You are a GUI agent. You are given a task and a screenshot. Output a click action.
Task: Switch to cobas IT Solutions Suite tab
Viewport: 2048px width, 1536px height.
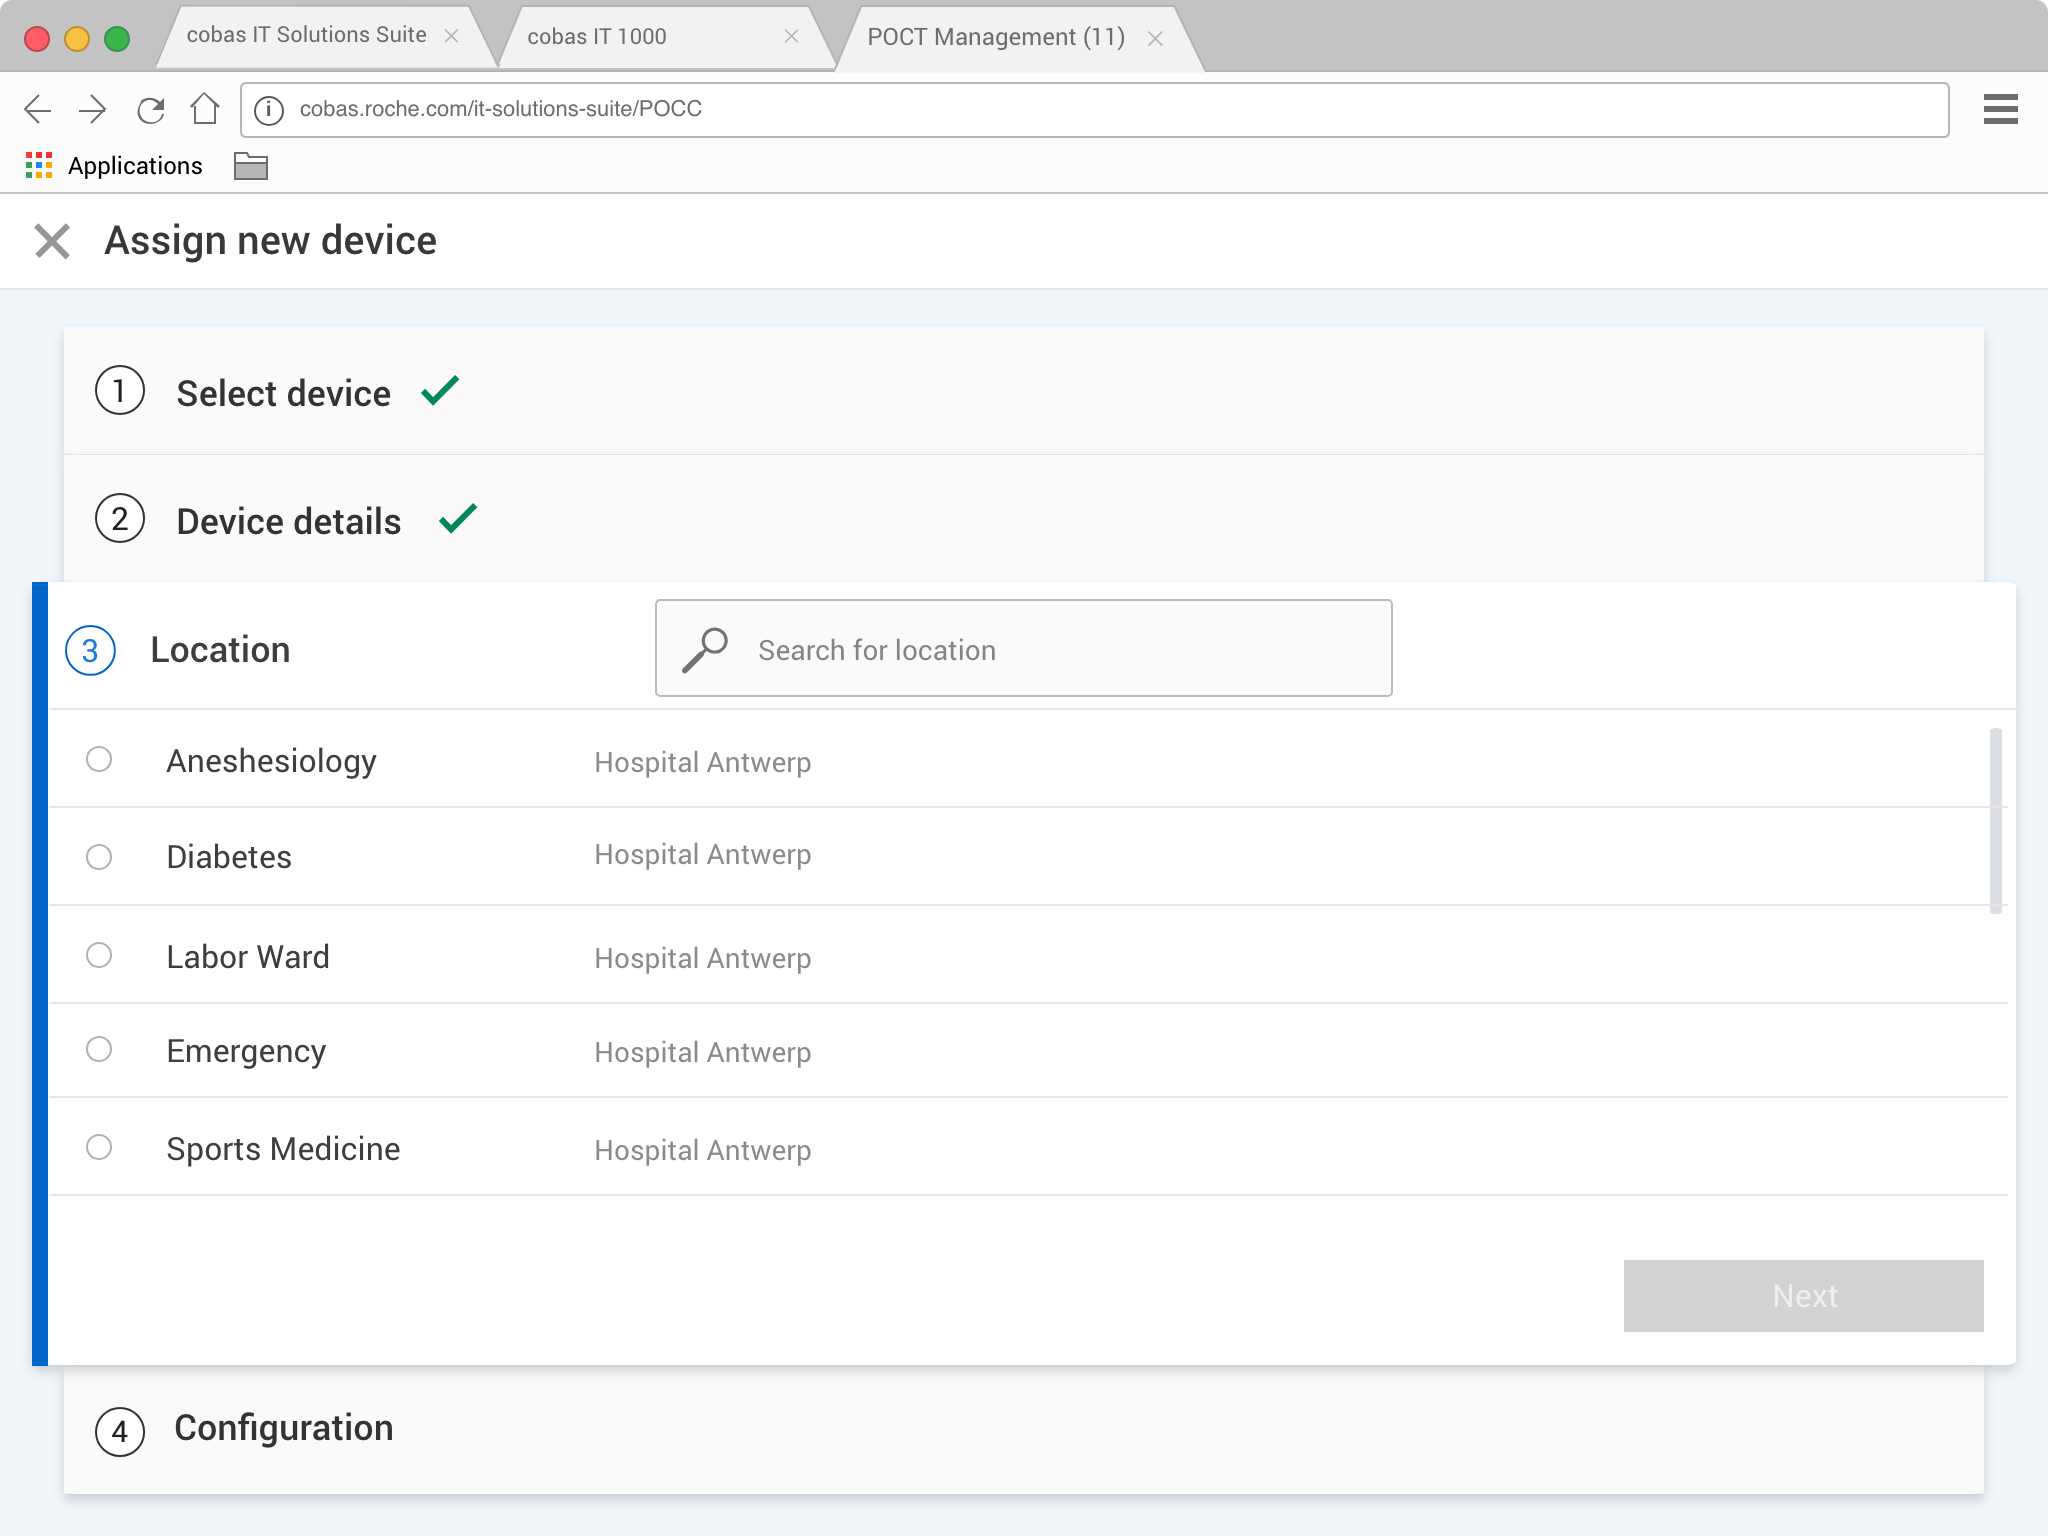306,35
